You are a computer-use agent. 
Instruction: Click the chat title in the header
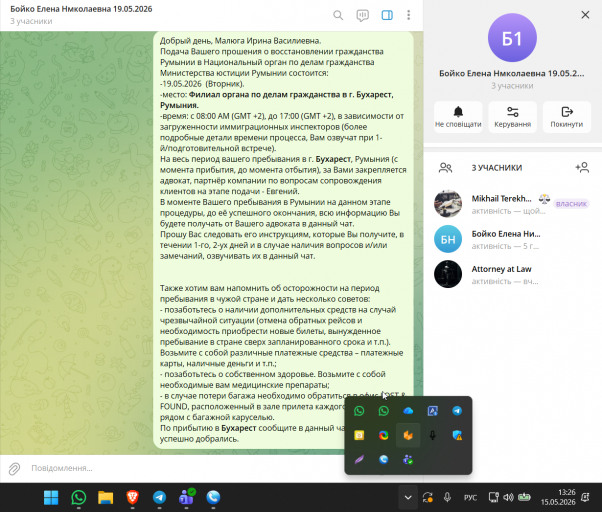point(81,9)
